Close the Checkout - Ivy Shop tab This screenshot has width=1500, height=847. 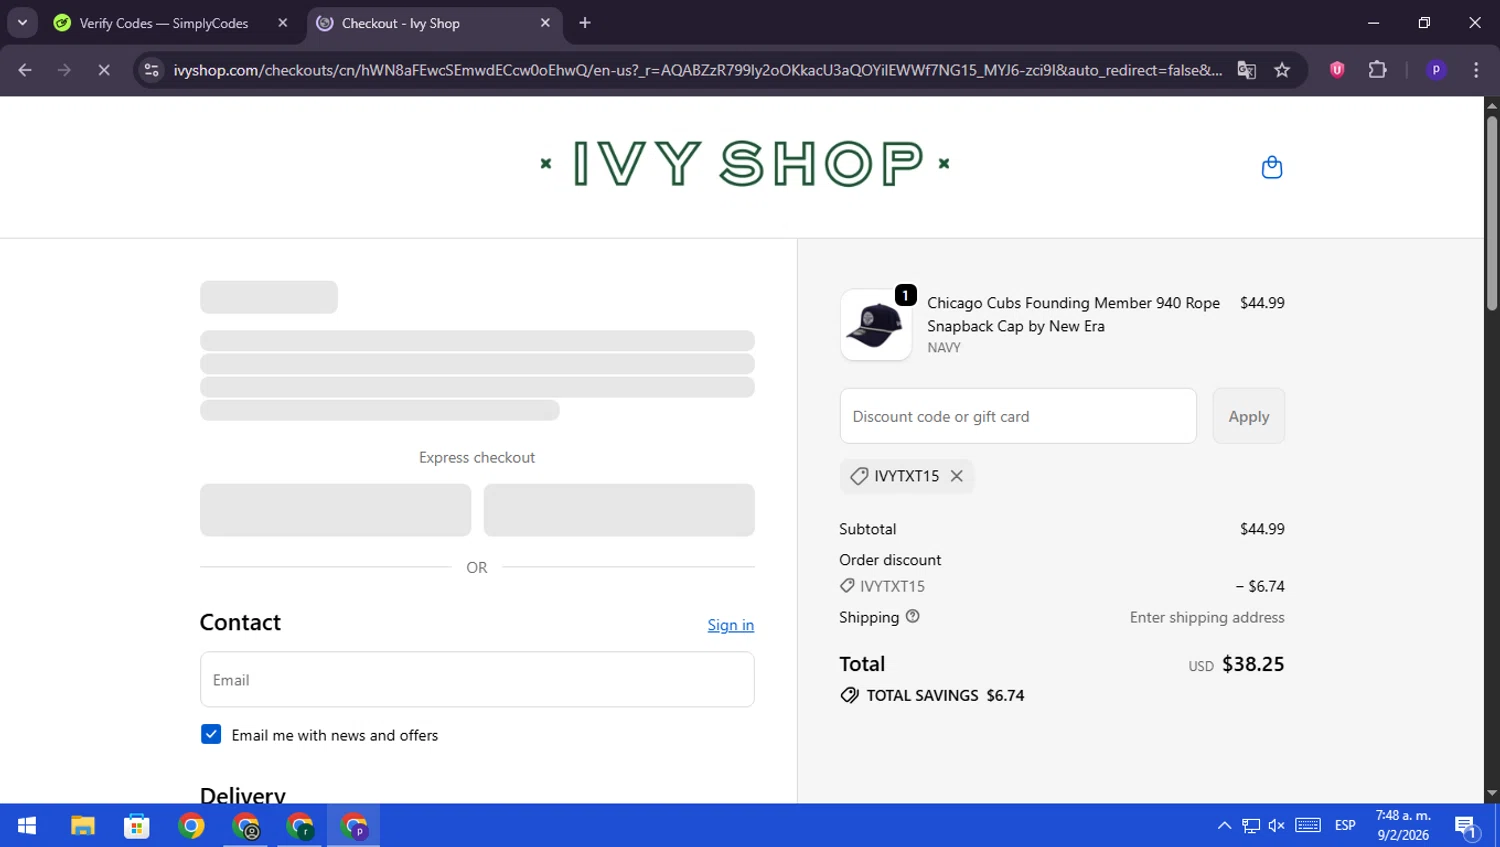tap(545, 23)
